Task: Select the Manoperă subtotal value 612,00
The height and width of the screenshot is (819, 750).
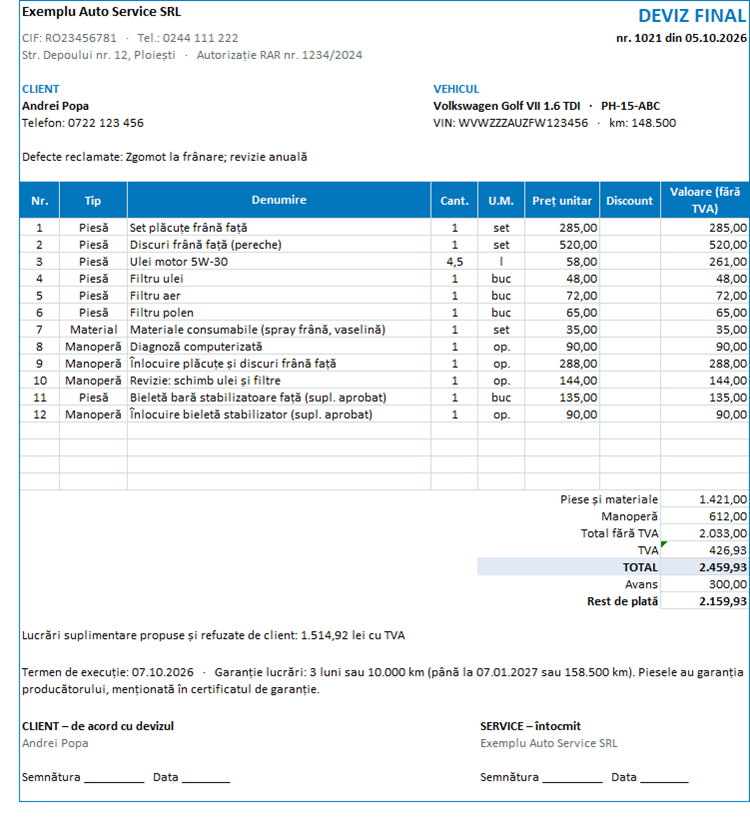Action: [705, 516]
